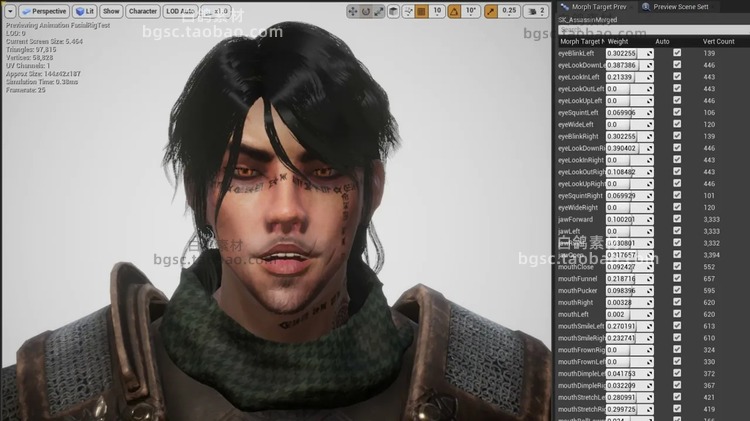Switch to Preview Scene Settings tab
Viewport: 750px width, 421px height.
click(681, 7)
